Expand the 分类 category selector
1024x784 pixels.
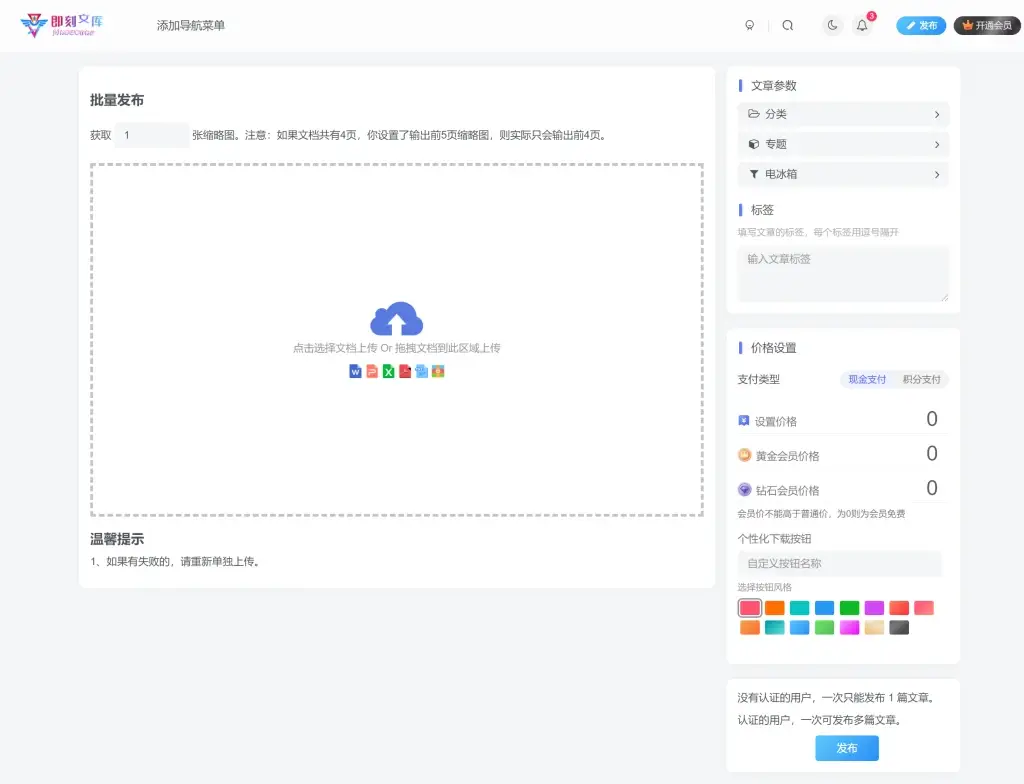tap(843, 114)
